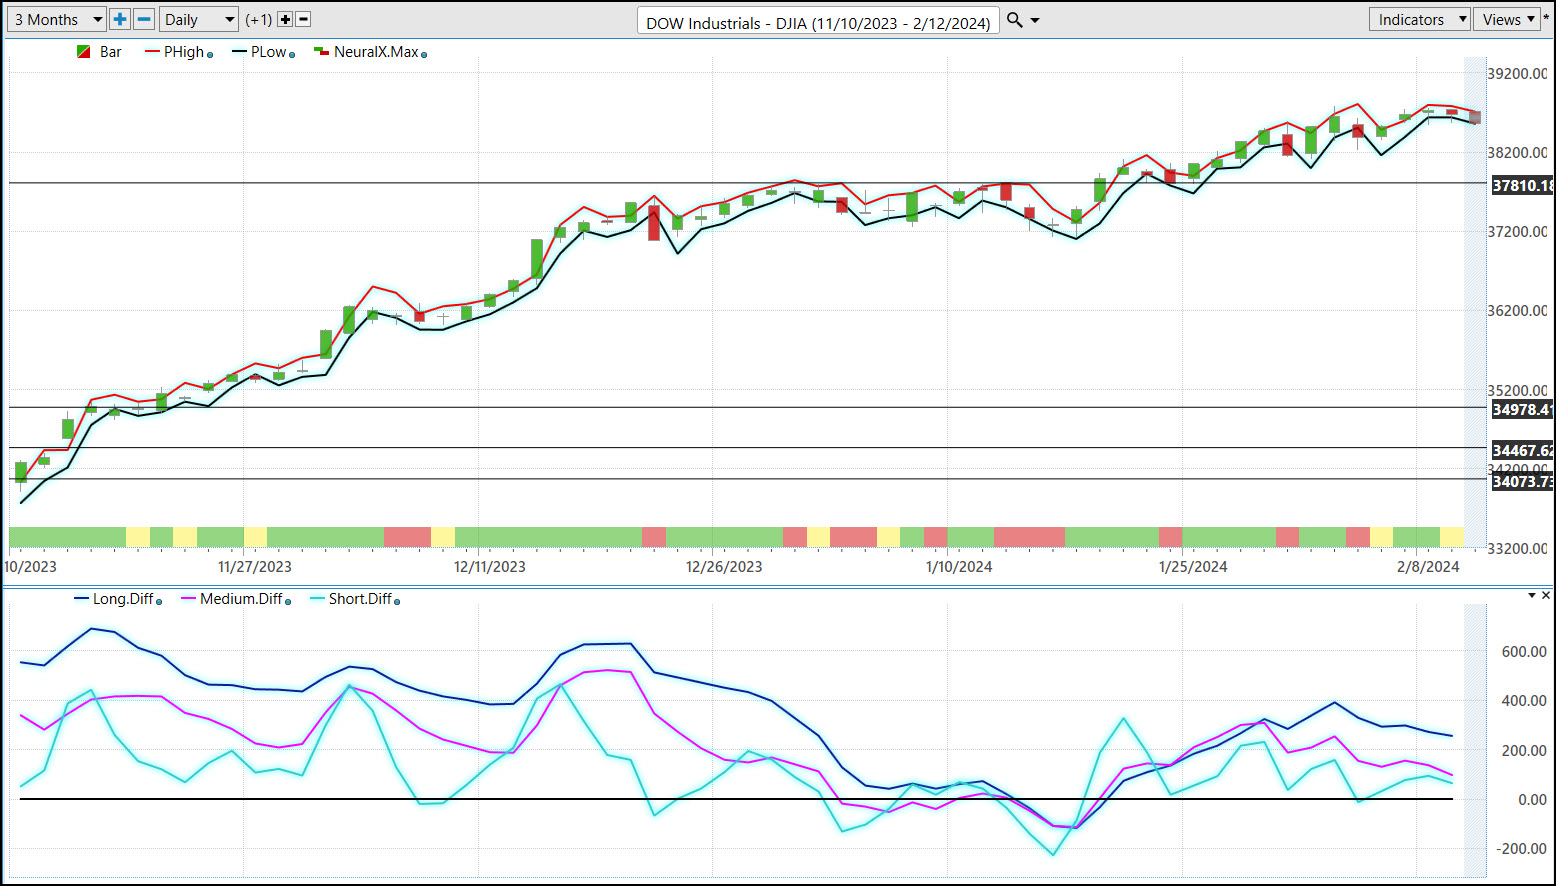
Task: Click the 2/8/2024 date label
Action: tap(1428, 567)
